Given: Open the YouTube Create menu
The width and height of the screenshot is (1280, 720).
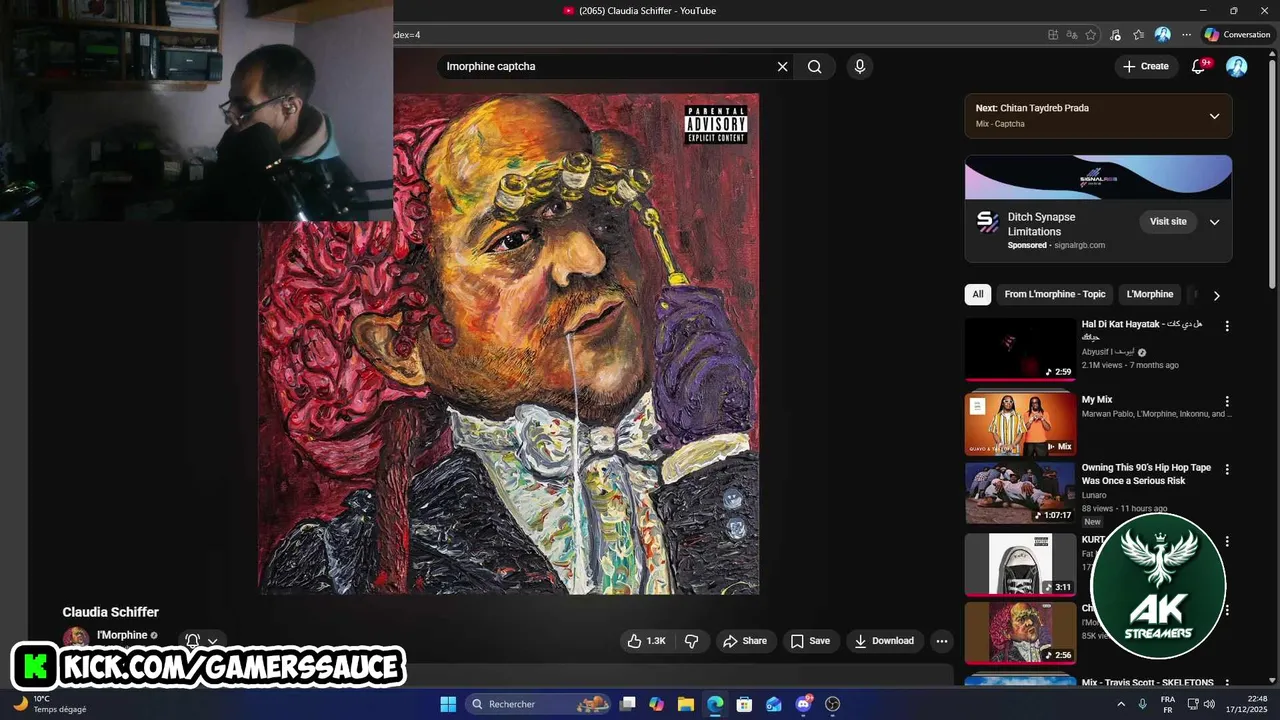Looking at the screenshot, I should 1145,66.
